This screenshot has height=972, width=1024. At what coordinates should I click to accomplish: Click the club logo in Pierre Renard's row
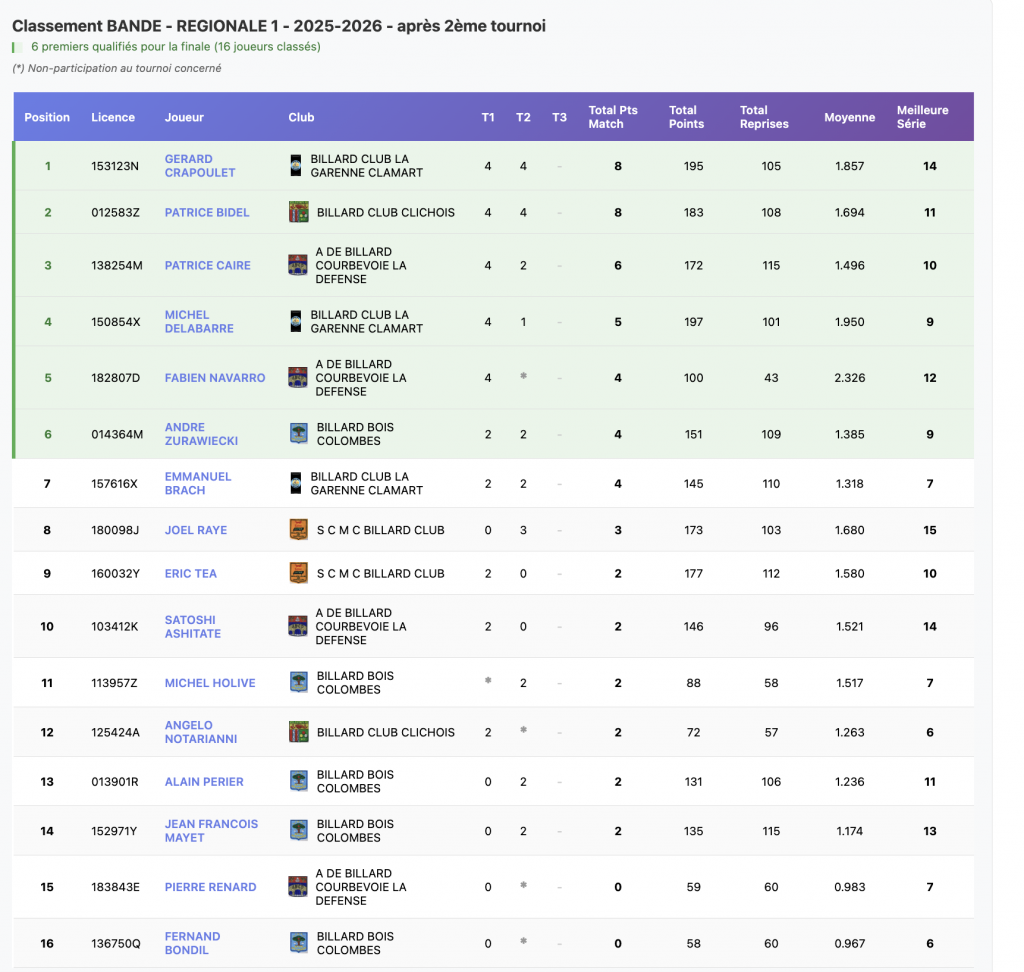click(x=298, y=887)
